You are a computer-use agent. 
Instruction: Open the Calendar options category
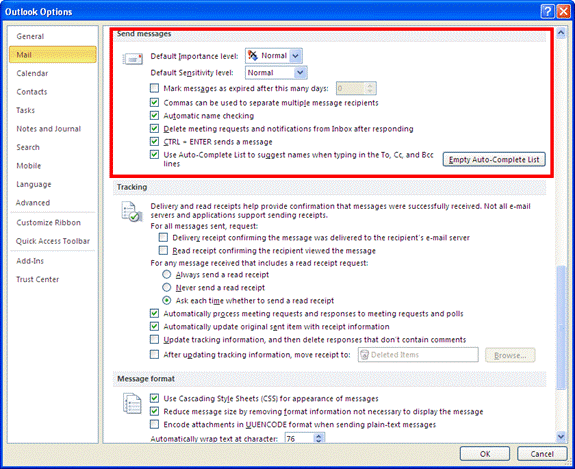(32, 73)
